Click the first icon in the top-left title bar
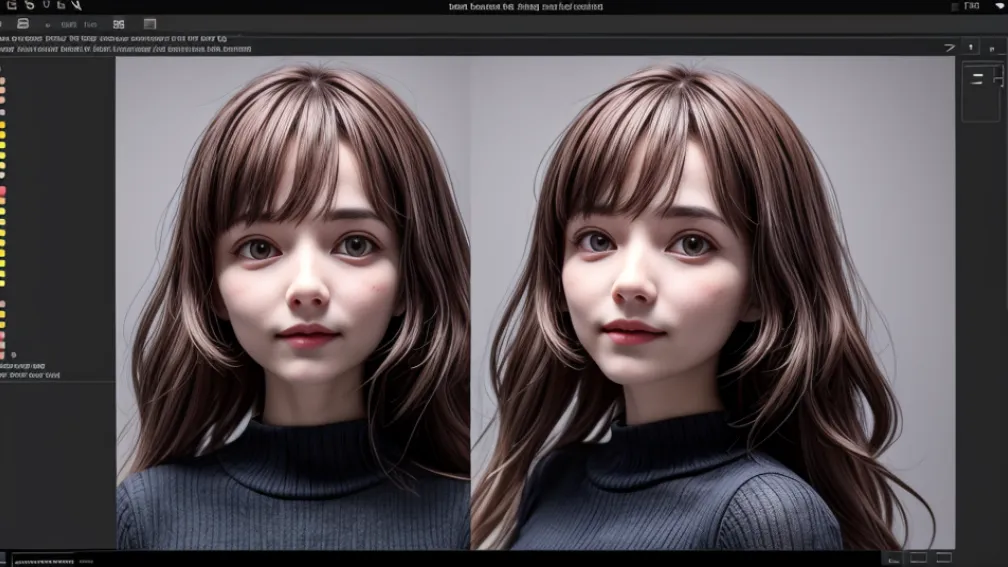1008x567 pixels. [12, 5]
